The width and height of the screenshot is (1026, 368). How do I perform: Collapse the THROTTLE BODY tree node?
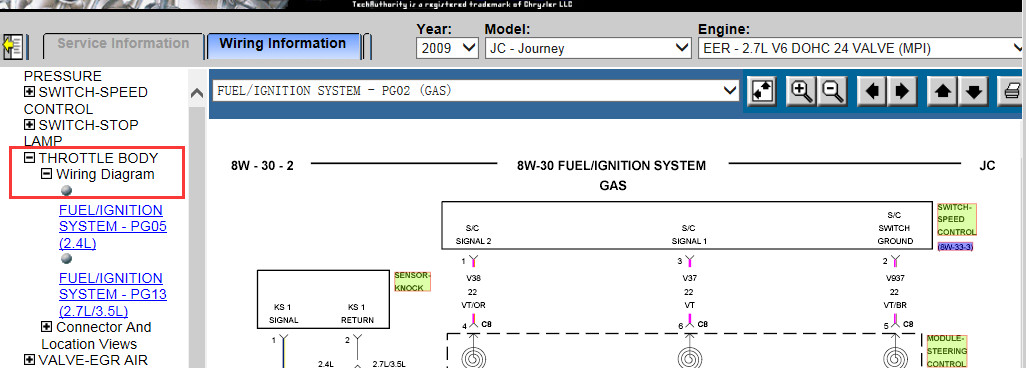[x=29, y=158]
